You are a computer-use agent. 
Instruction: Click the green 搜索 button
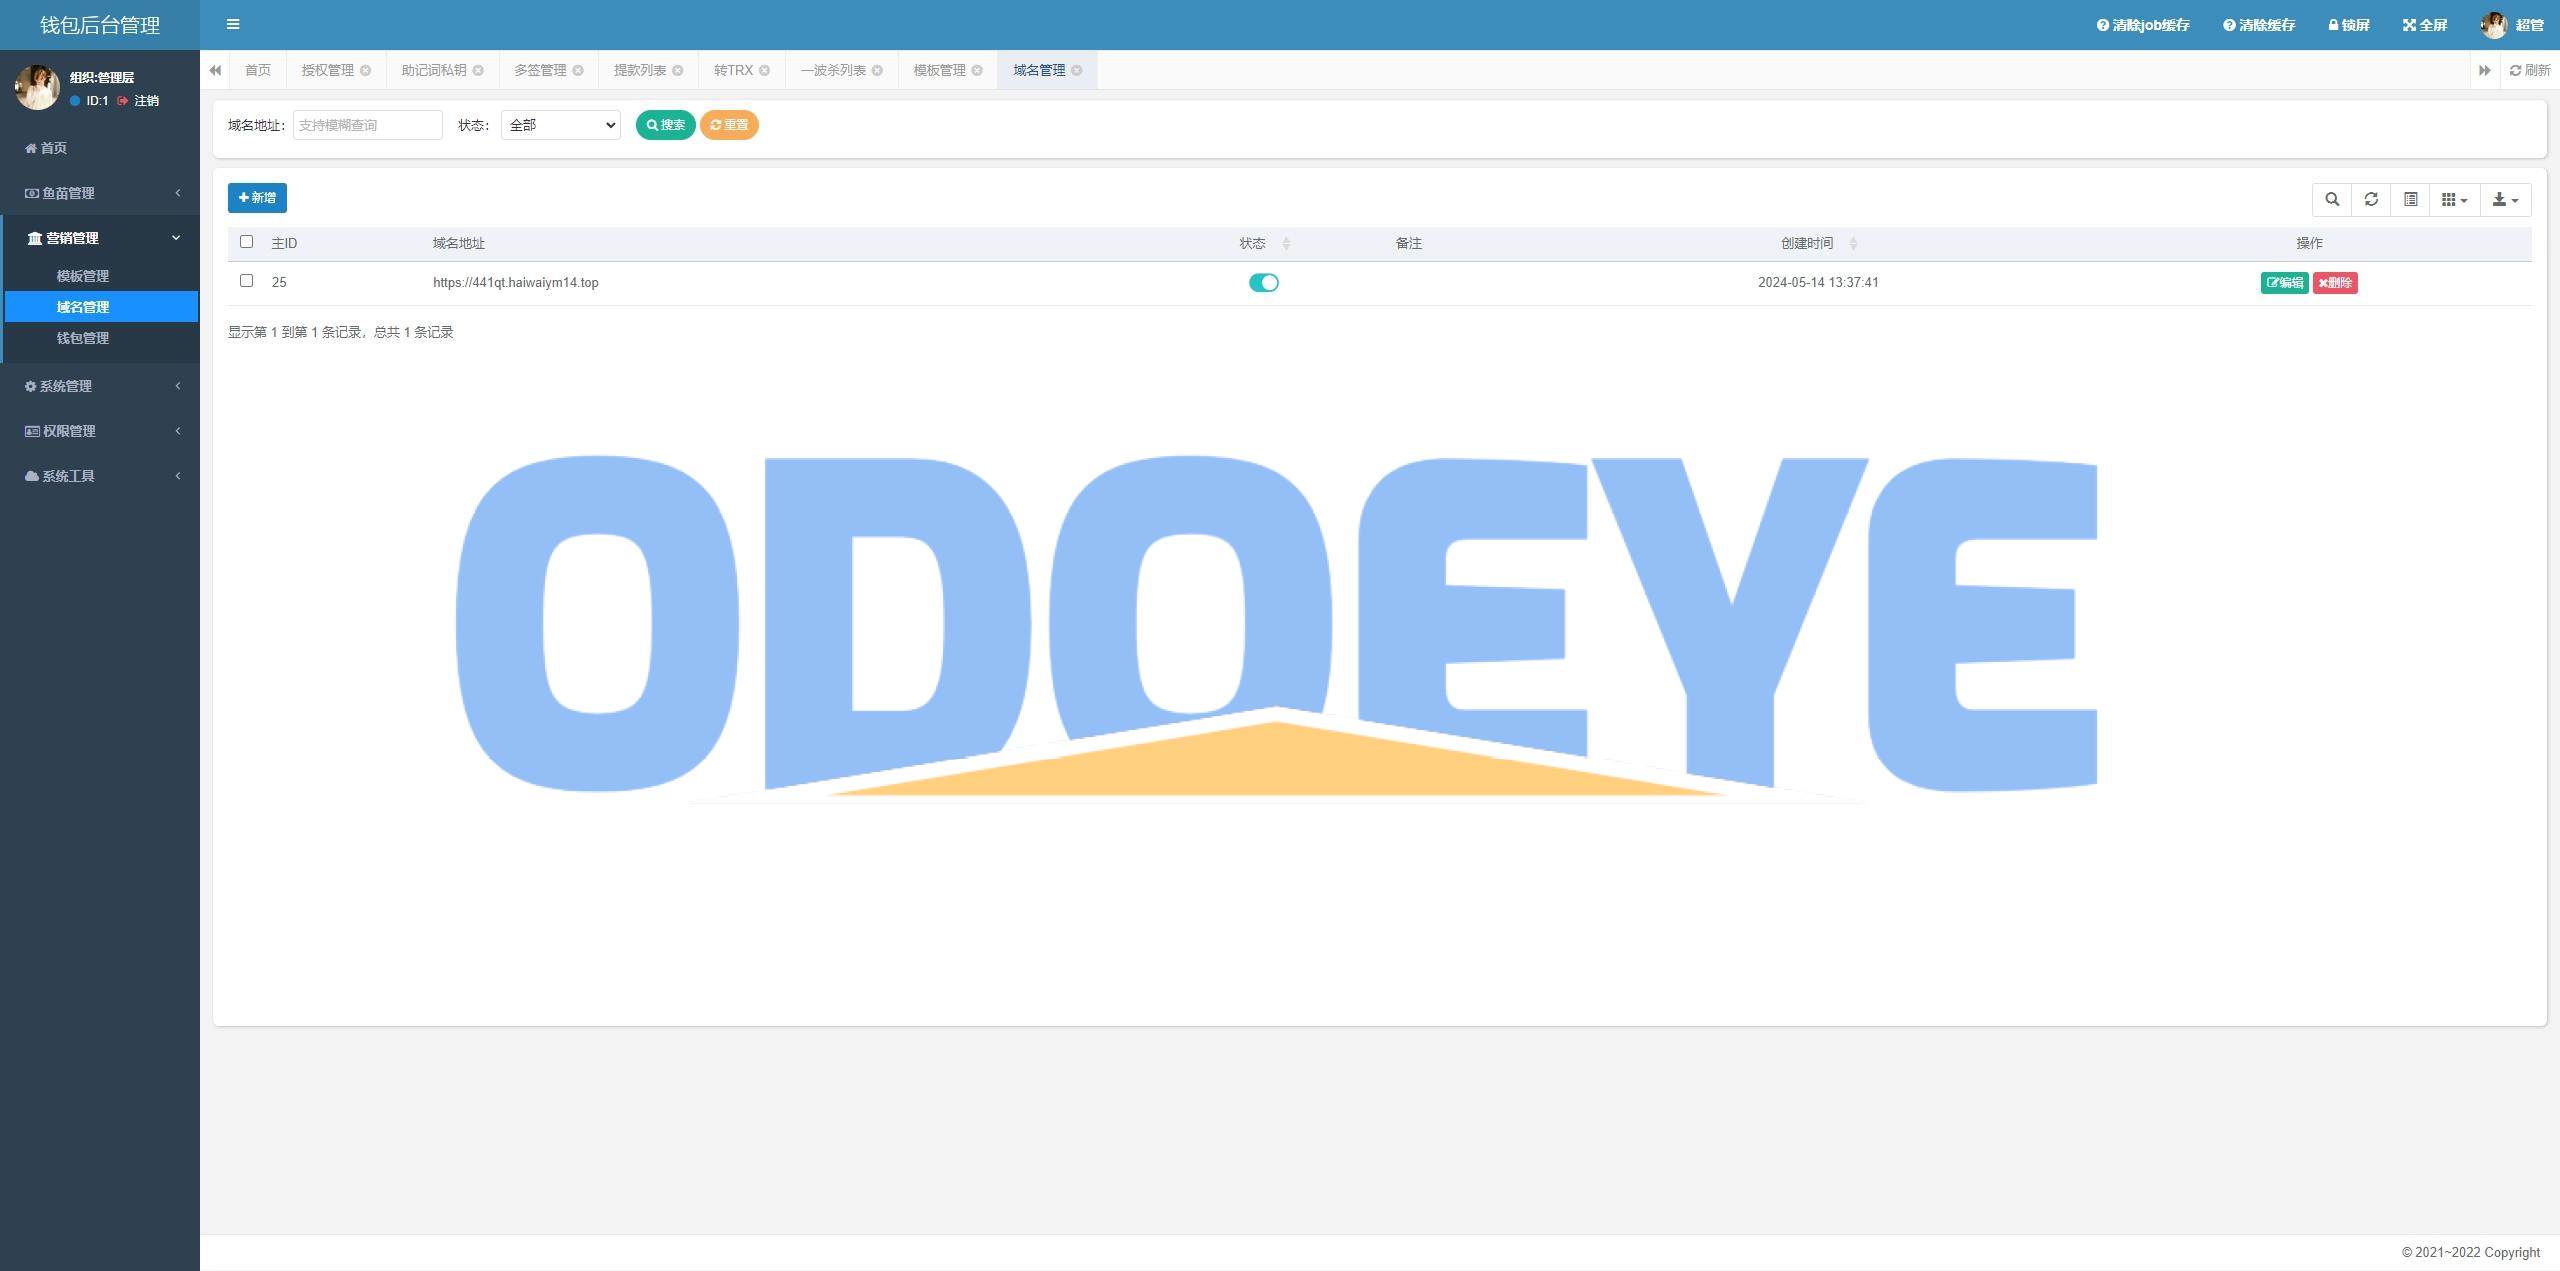[665, 125]
